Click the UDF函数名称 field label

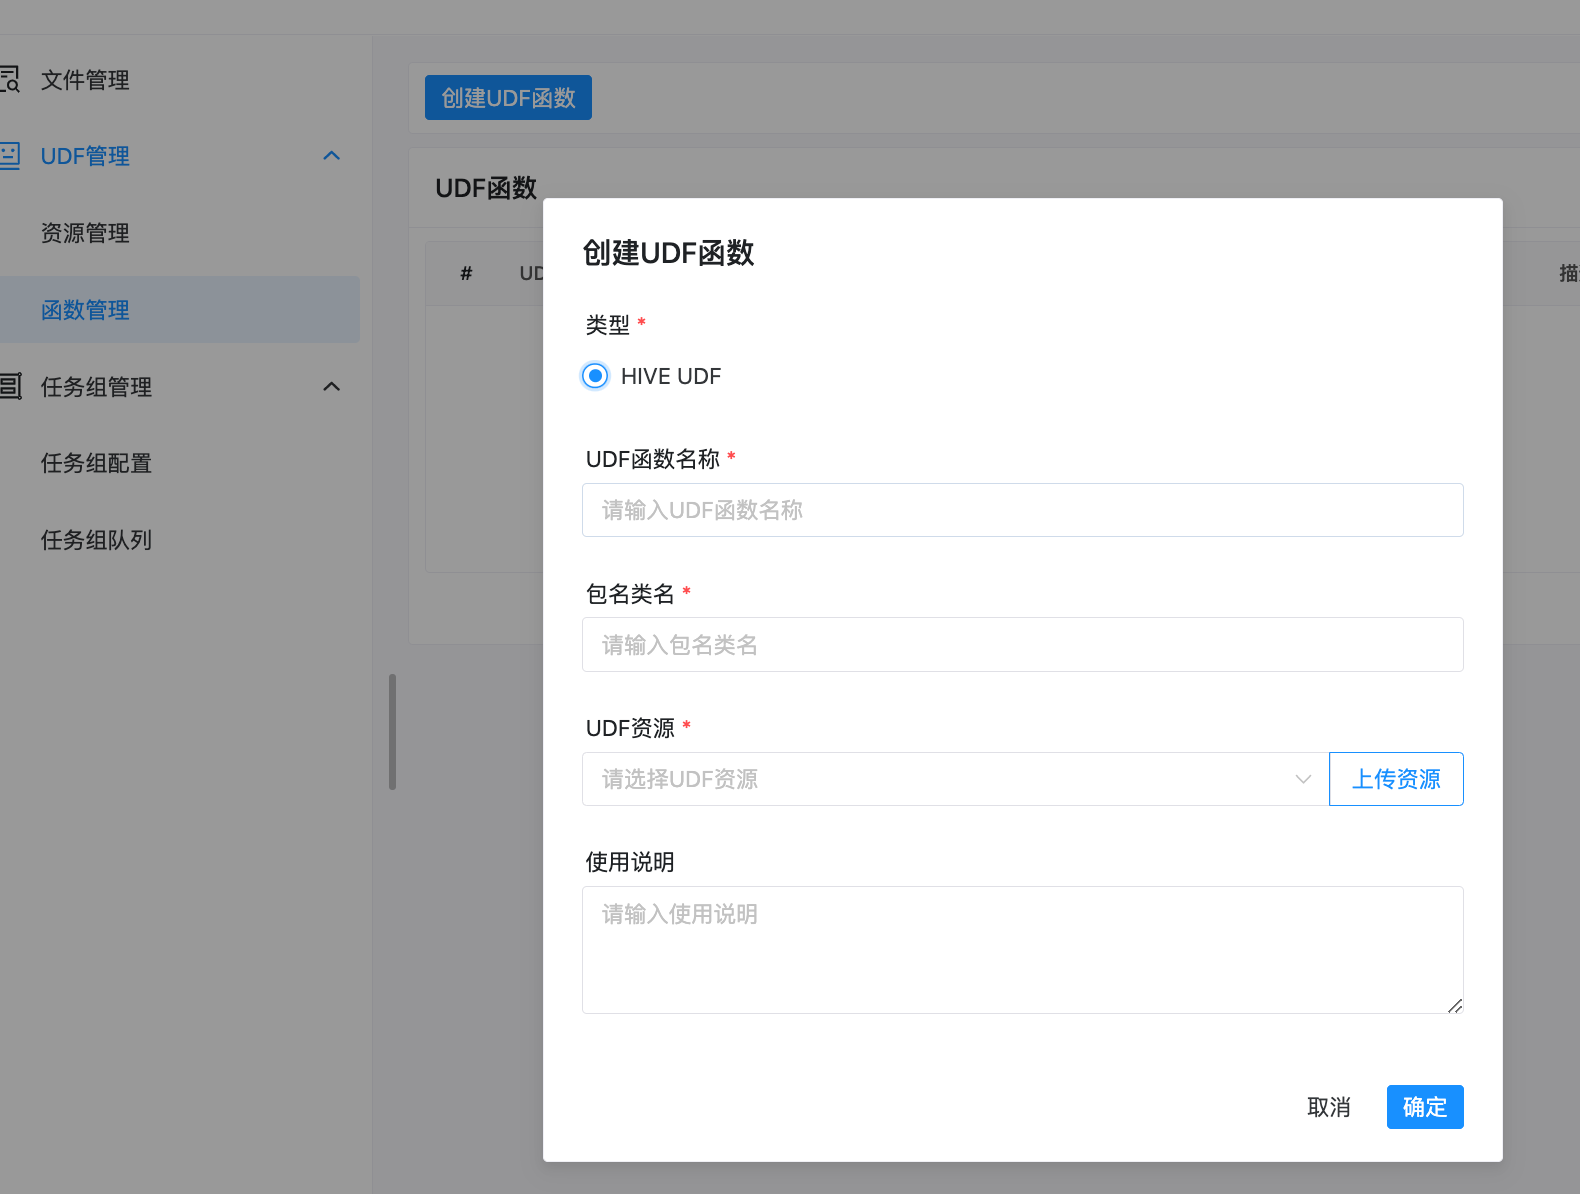[653, 459]
